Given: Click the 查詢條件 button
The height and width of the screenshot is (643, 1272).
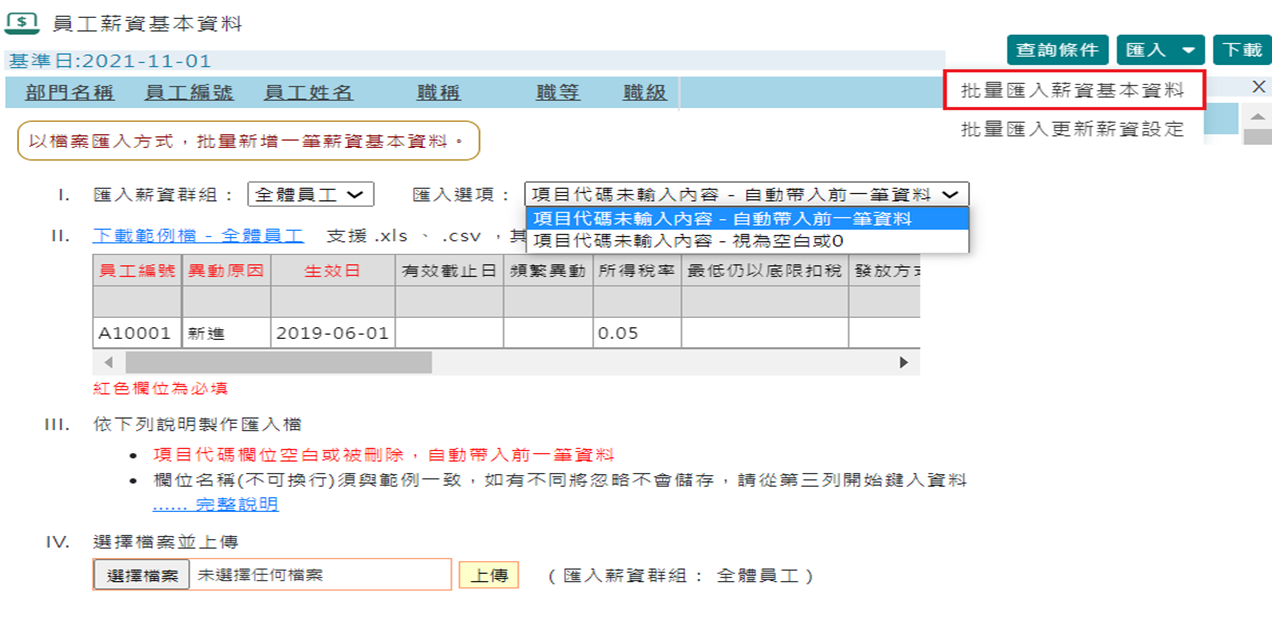Looking at the screenshot, I should coord(1056,48).
